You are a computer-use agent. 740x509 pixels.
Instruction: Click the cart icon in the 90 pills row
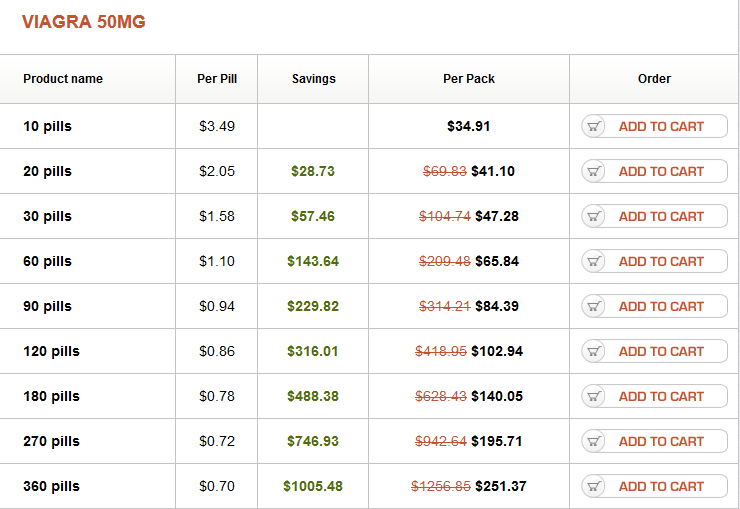pos(594,306)
